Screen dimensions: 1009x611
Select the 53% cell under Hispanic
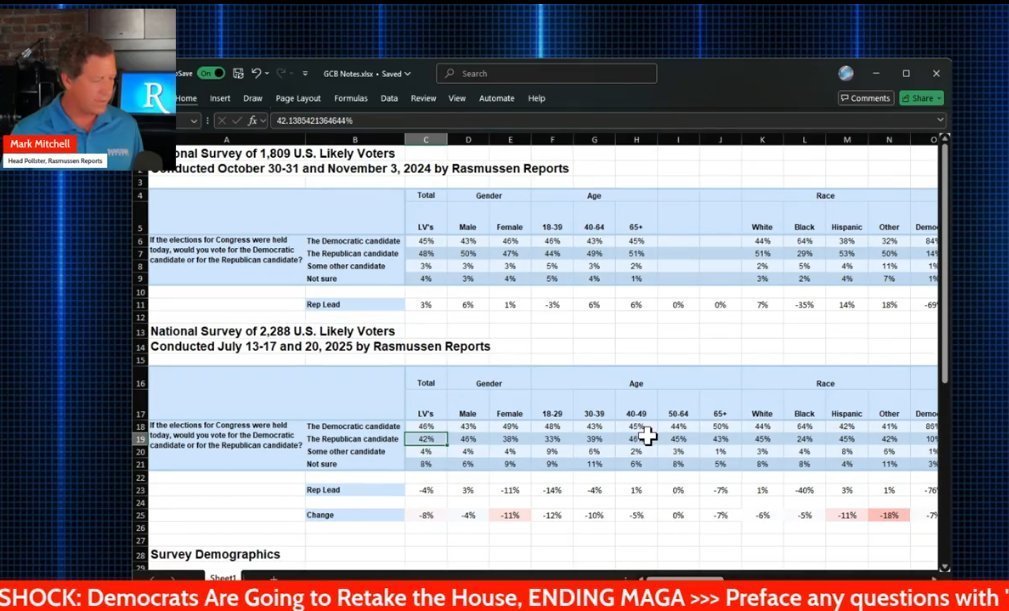846,253
